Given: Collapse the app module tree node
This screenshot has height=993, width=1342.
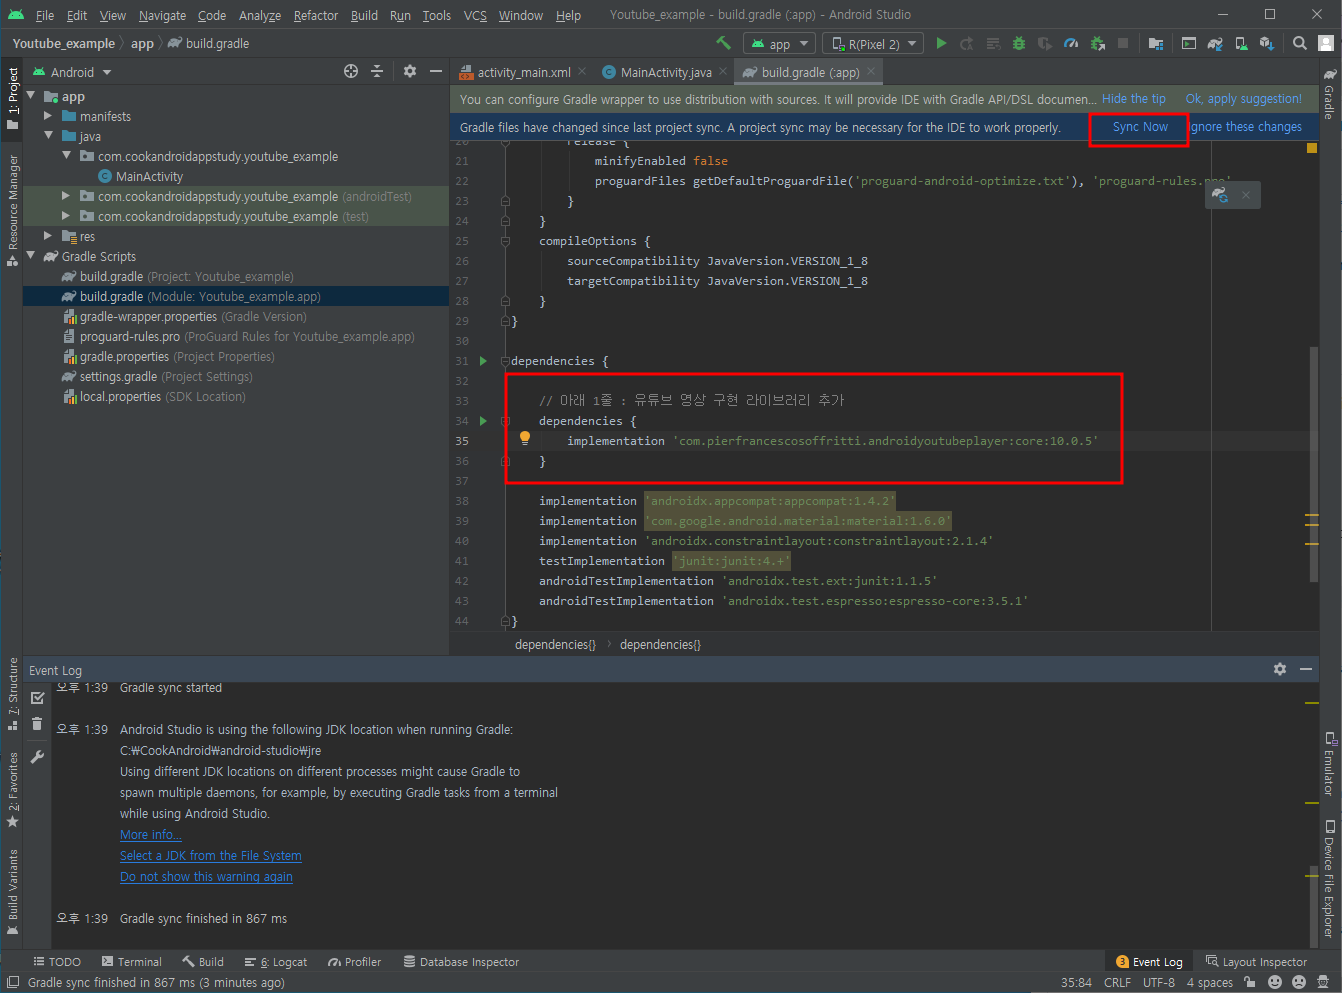Looking at the screenshot, I should 31,96.
